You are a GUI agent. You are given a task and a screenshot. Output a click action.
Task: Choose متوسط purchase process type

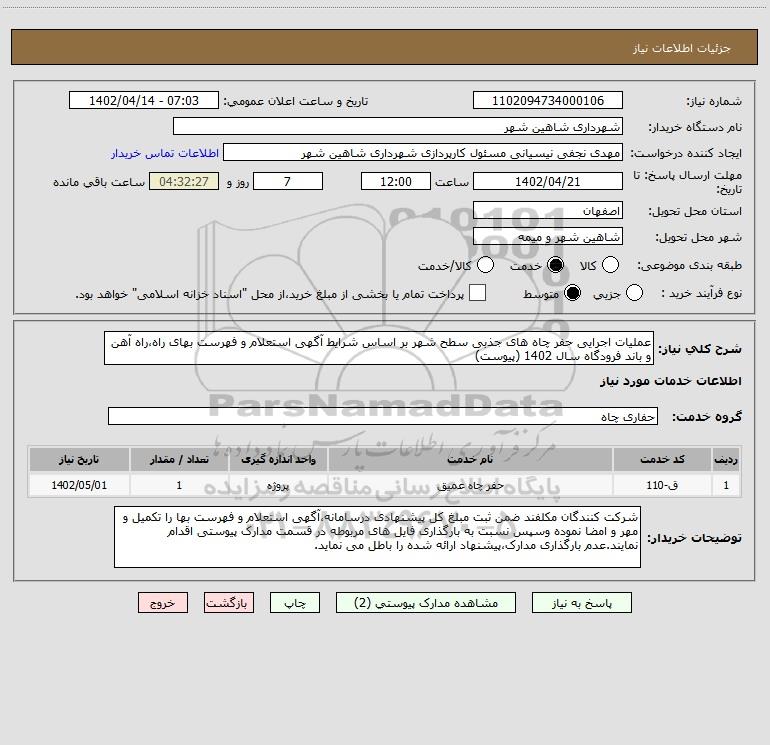click(x=573, y=293)
